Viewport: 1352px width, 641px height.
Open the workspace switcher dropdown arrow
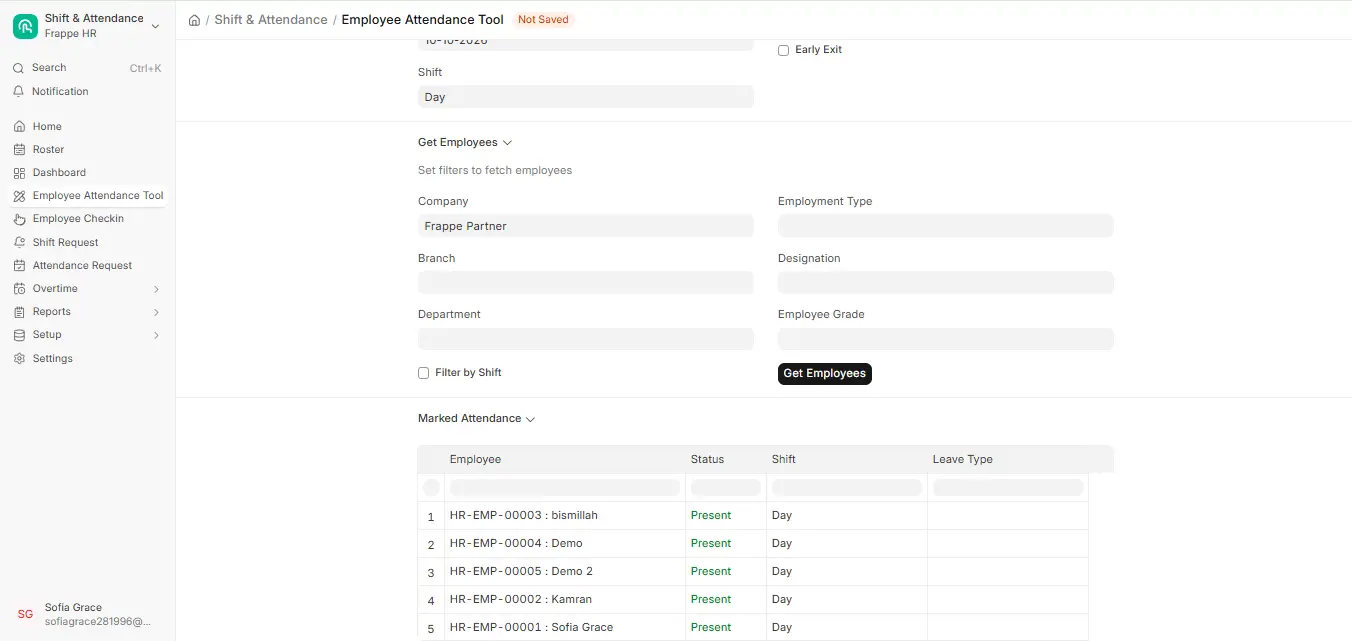tap(155, 26)
